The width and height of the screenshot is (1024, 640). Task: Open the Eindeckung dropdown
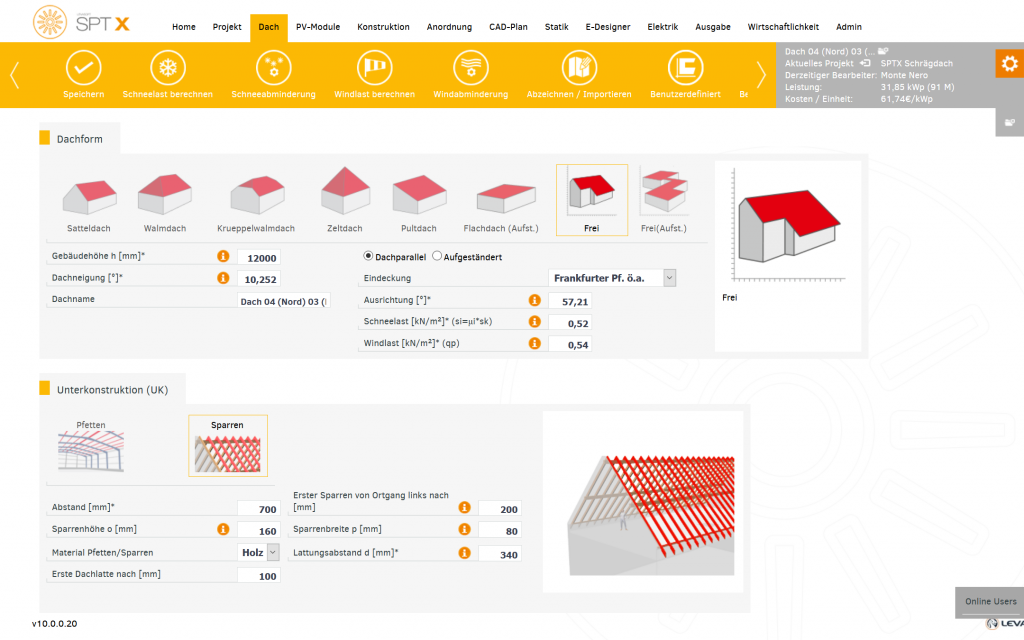(x=669, y=278)
